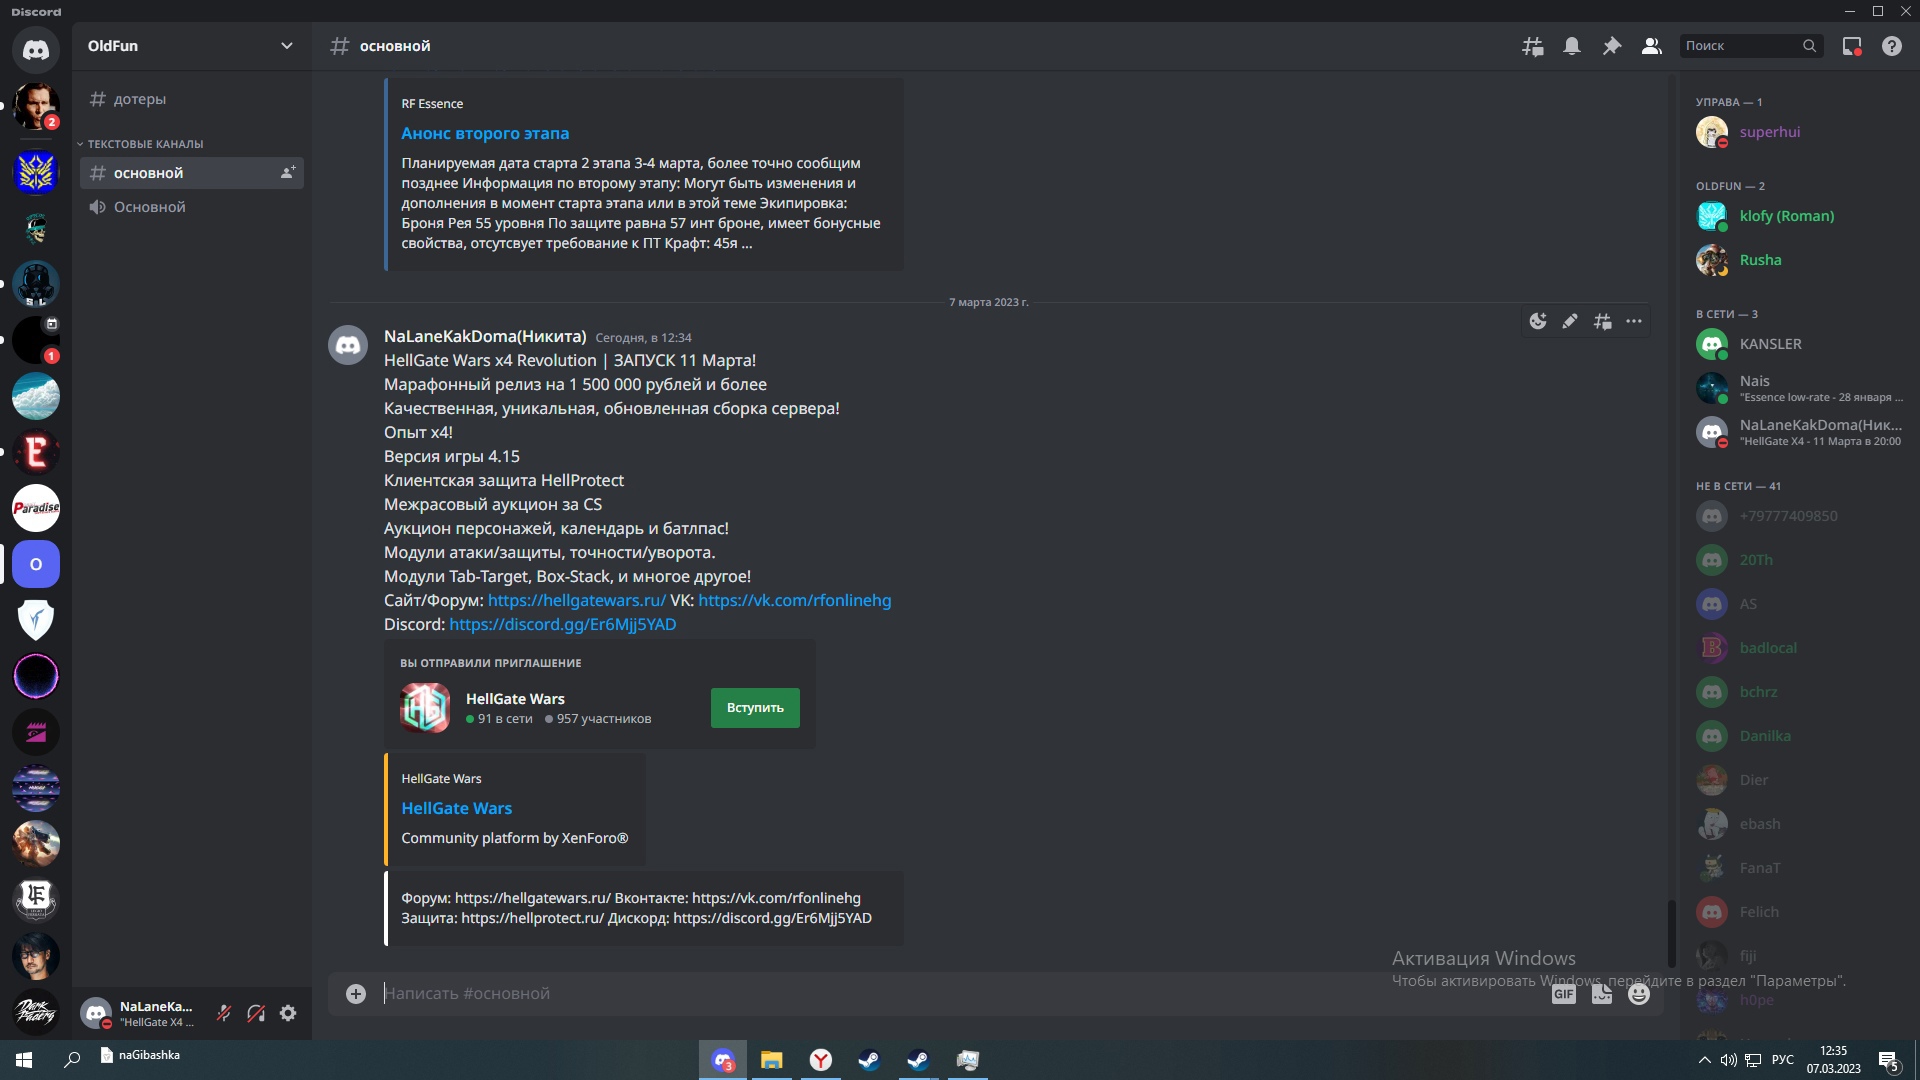The width and height of the screenshot is (1920, 1080).
Task: Click the message input field
Action: point(960,993)
